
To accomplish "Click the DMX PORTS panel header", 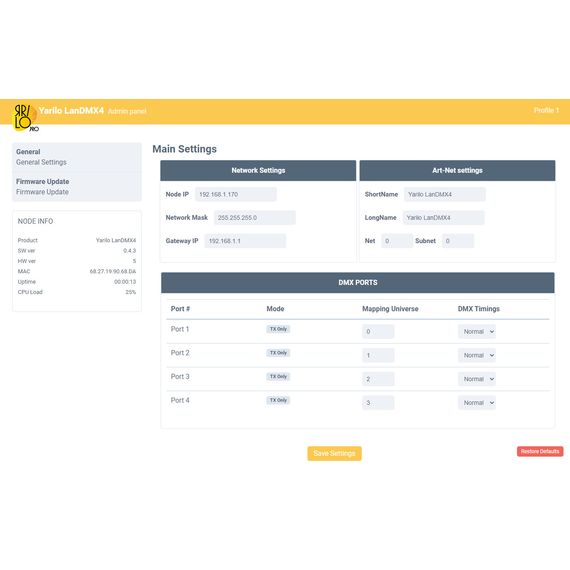I will (358, 282).
